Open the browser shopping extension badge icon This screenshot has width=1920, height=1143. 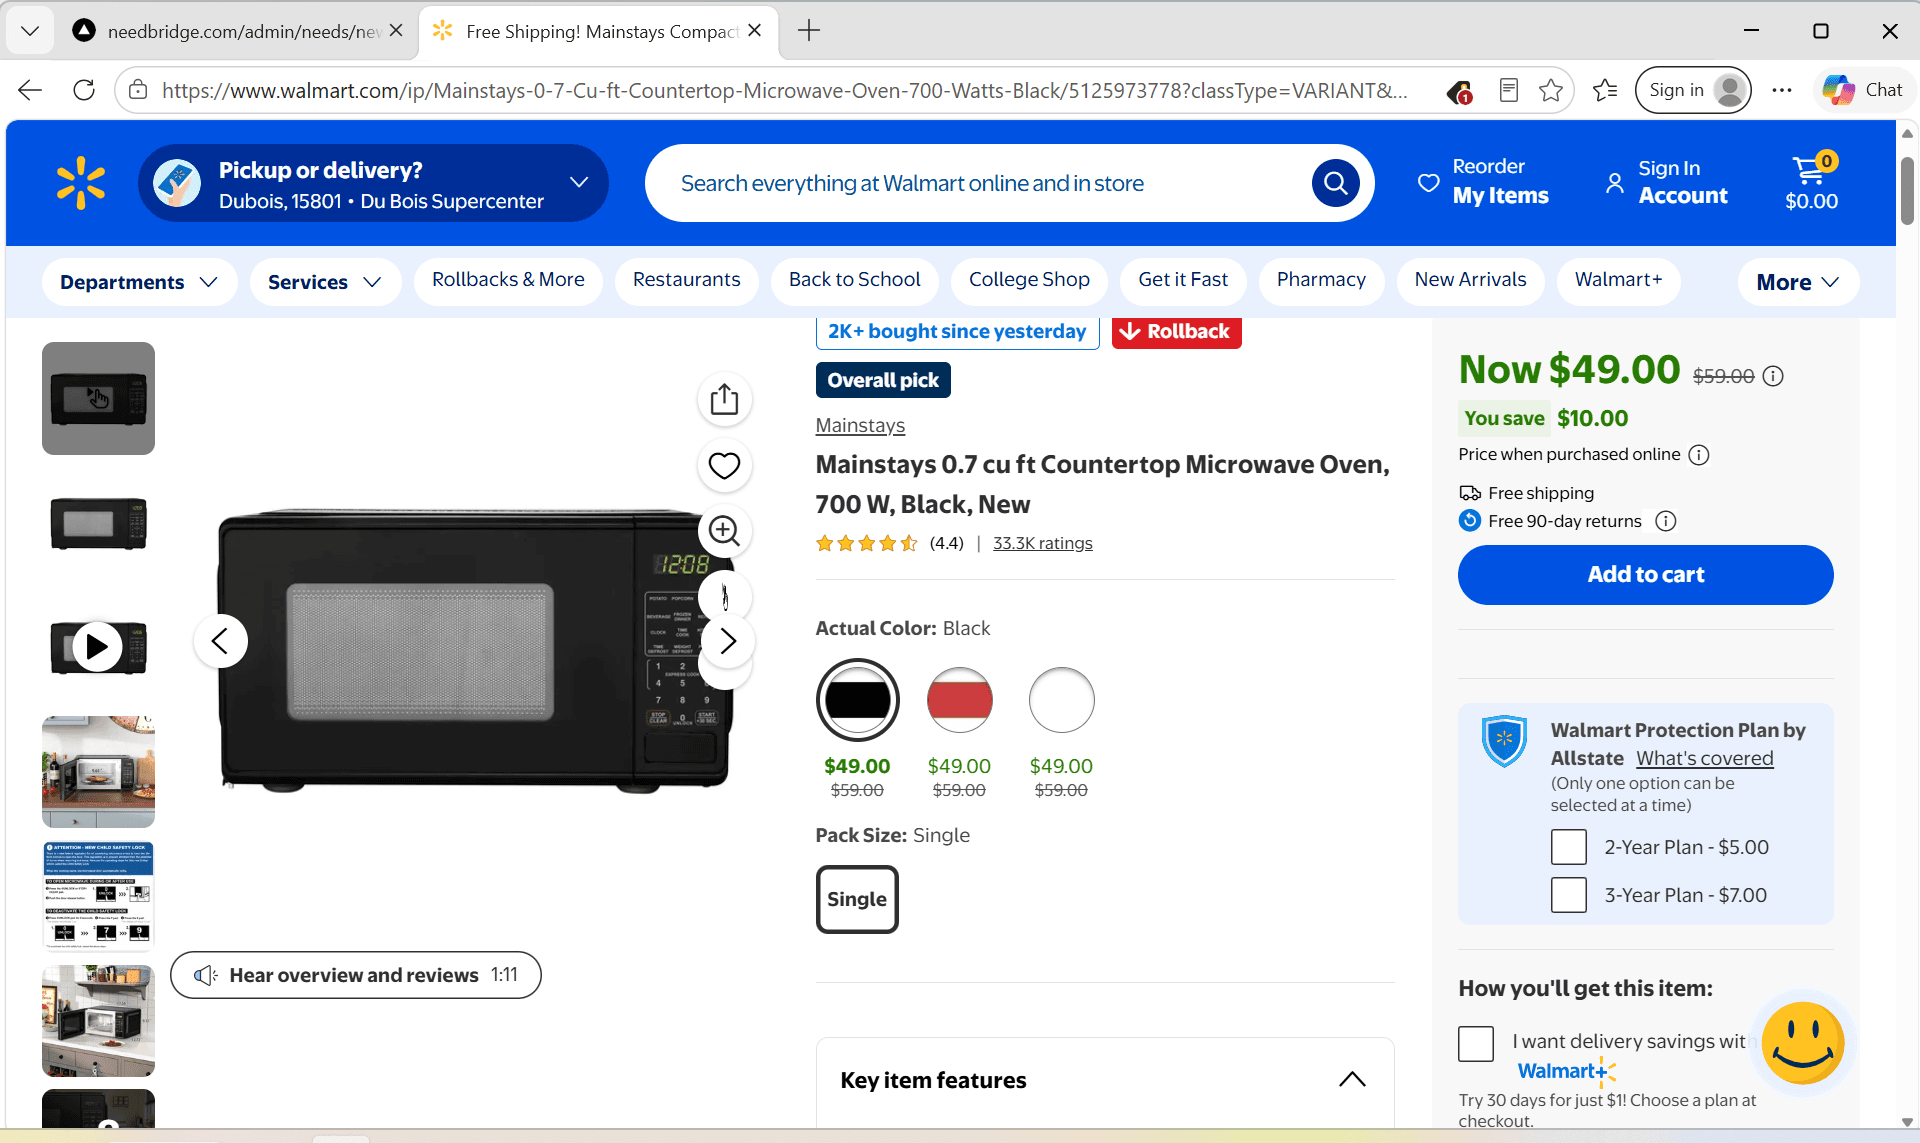(x=1459, y=91)
